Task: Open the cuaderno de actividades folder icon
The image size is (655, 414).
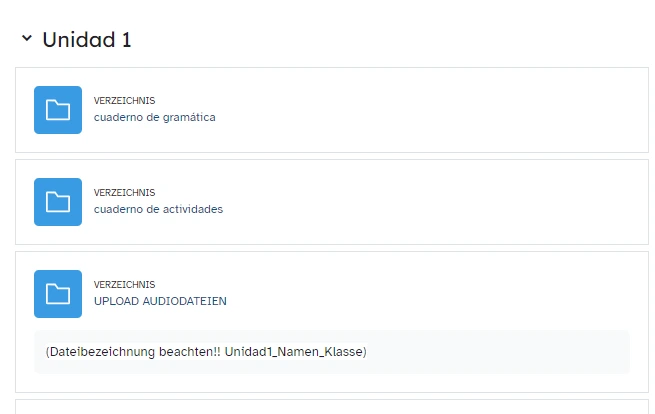Action: [x=58, y=202]
